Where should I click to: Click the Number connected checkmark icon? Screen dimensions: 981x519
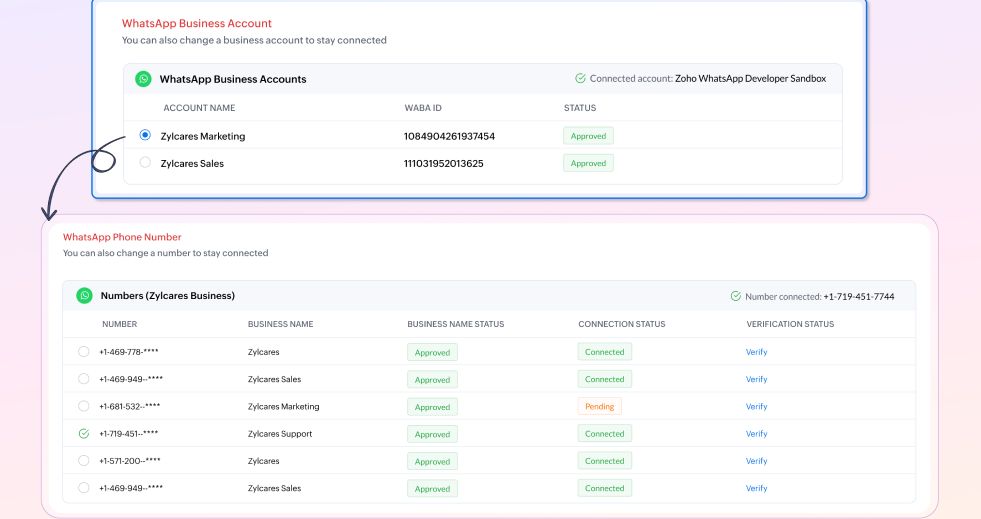pyautogui.click(x=736, y=296)
